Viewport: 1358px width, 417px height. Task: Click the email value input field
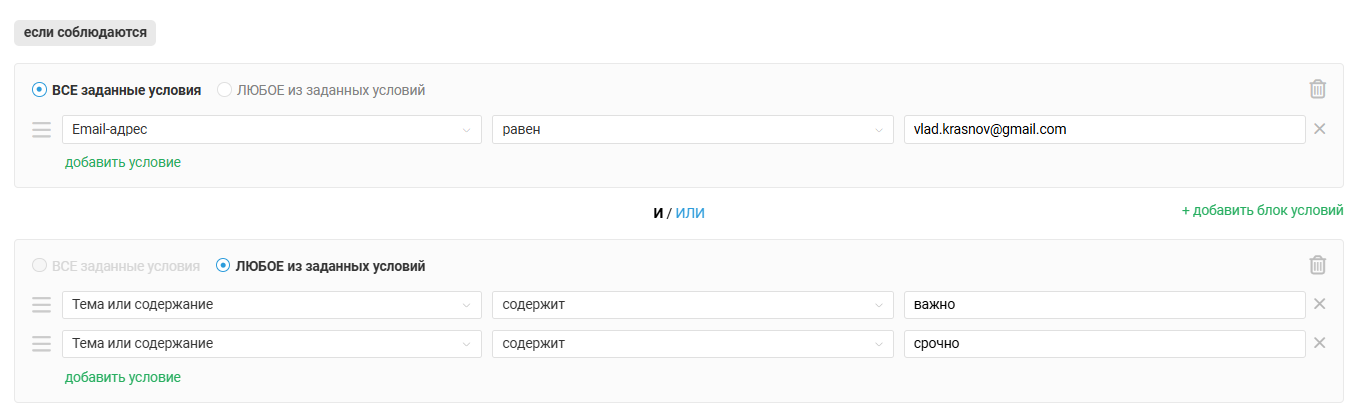(x=1103, y=130)
